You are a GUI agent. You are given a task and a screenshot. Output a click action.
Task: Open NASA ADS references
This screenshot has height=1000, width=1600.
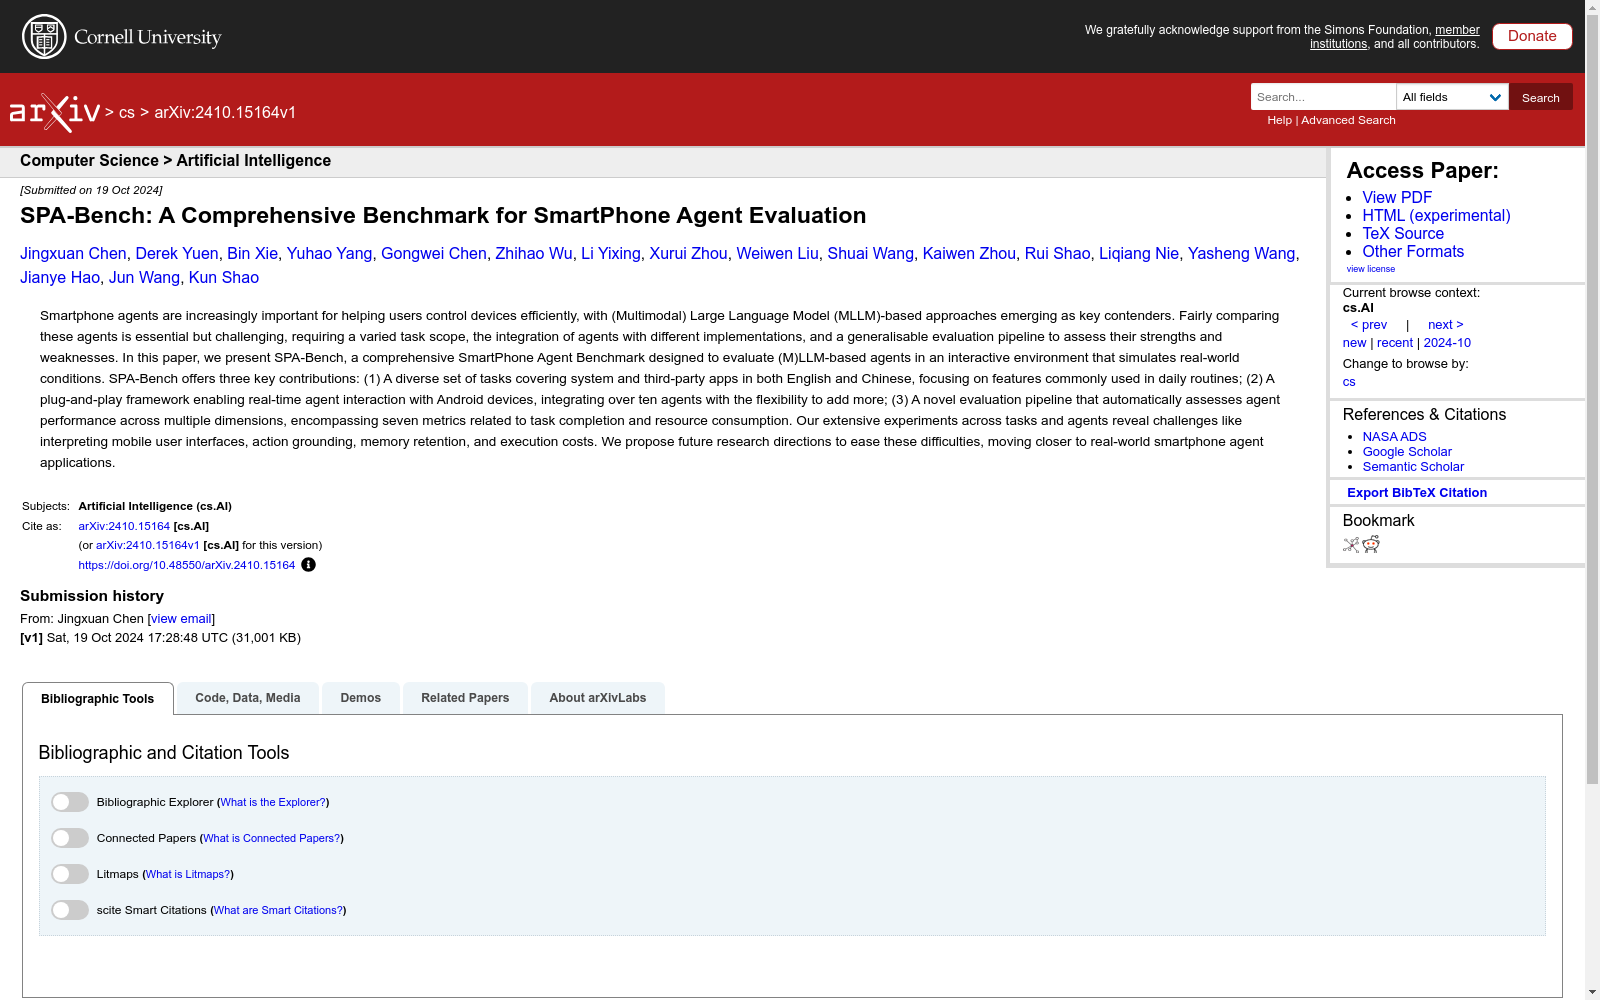pyautogui.click(x=1394, y=437)
